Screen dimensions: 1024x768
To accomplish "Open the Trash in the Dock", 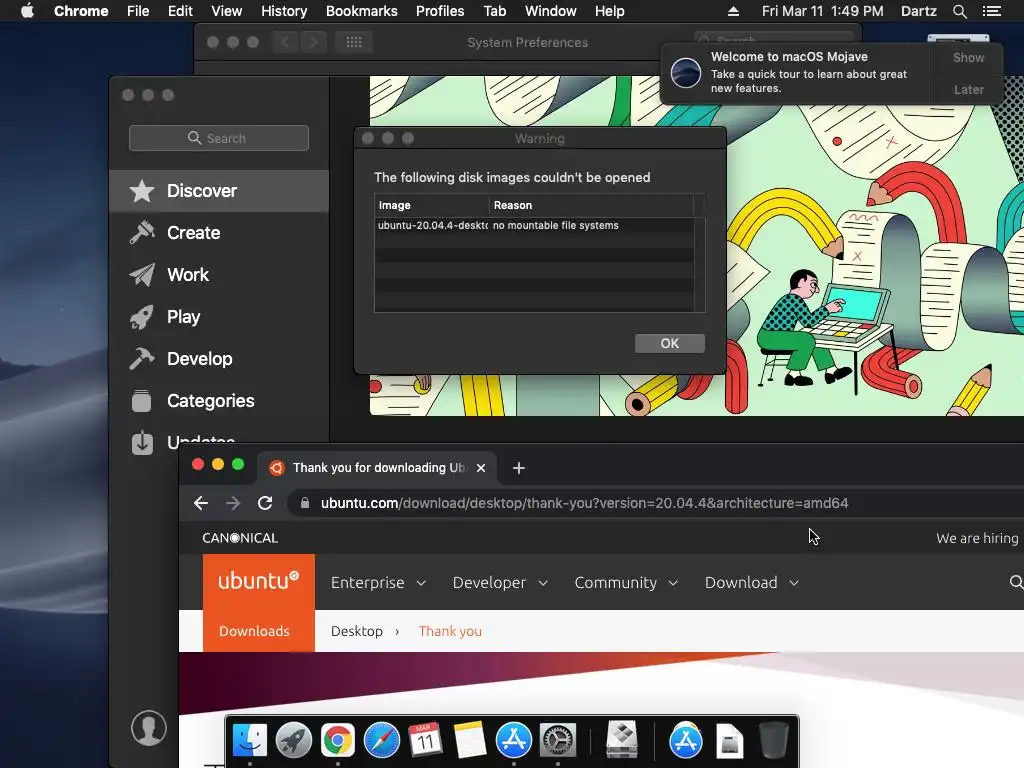I will tap(773, 740).
